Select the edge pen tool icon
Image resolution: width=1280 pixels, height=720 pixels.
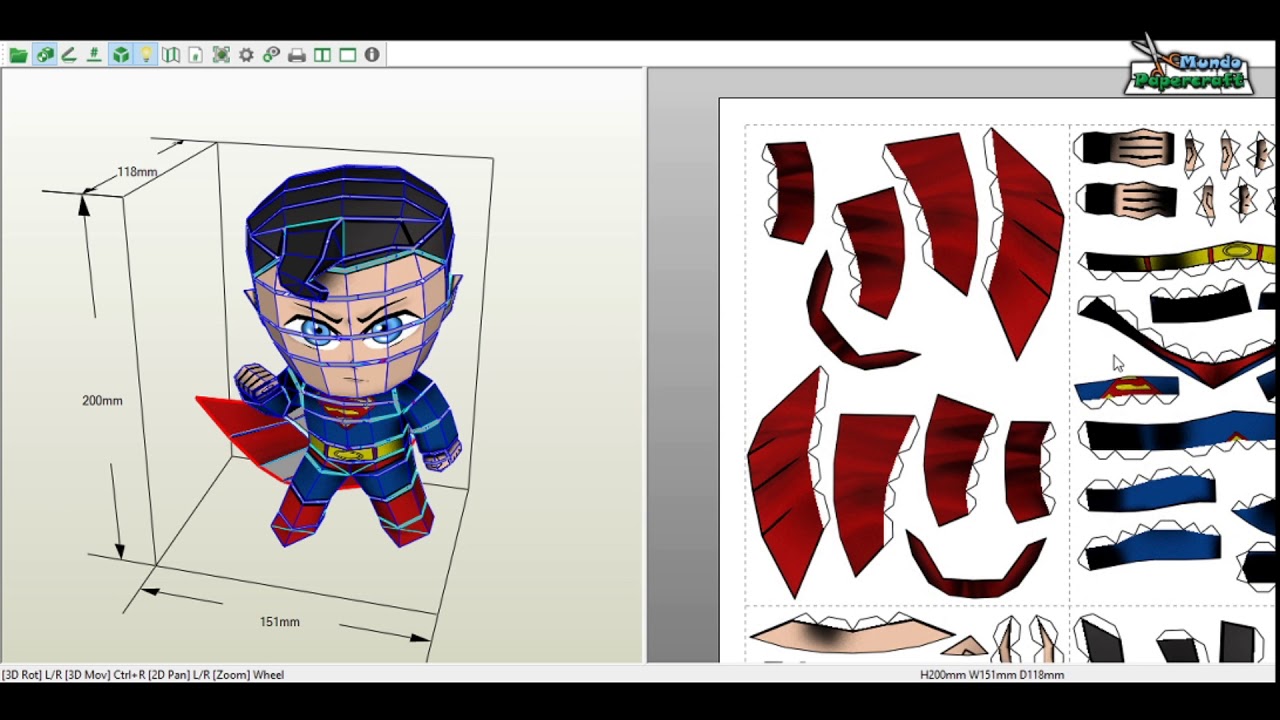[x=69, y=55]
